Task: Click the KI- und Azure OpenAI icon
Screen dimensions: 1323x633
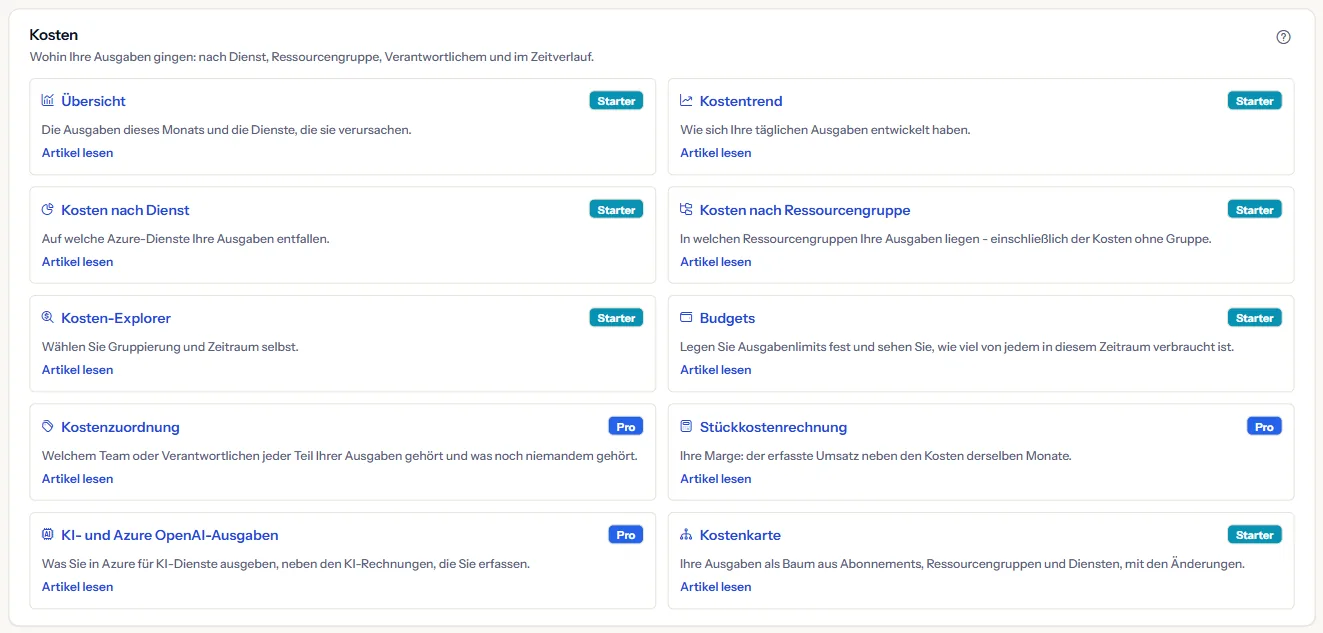Action: tap(48, 535)
